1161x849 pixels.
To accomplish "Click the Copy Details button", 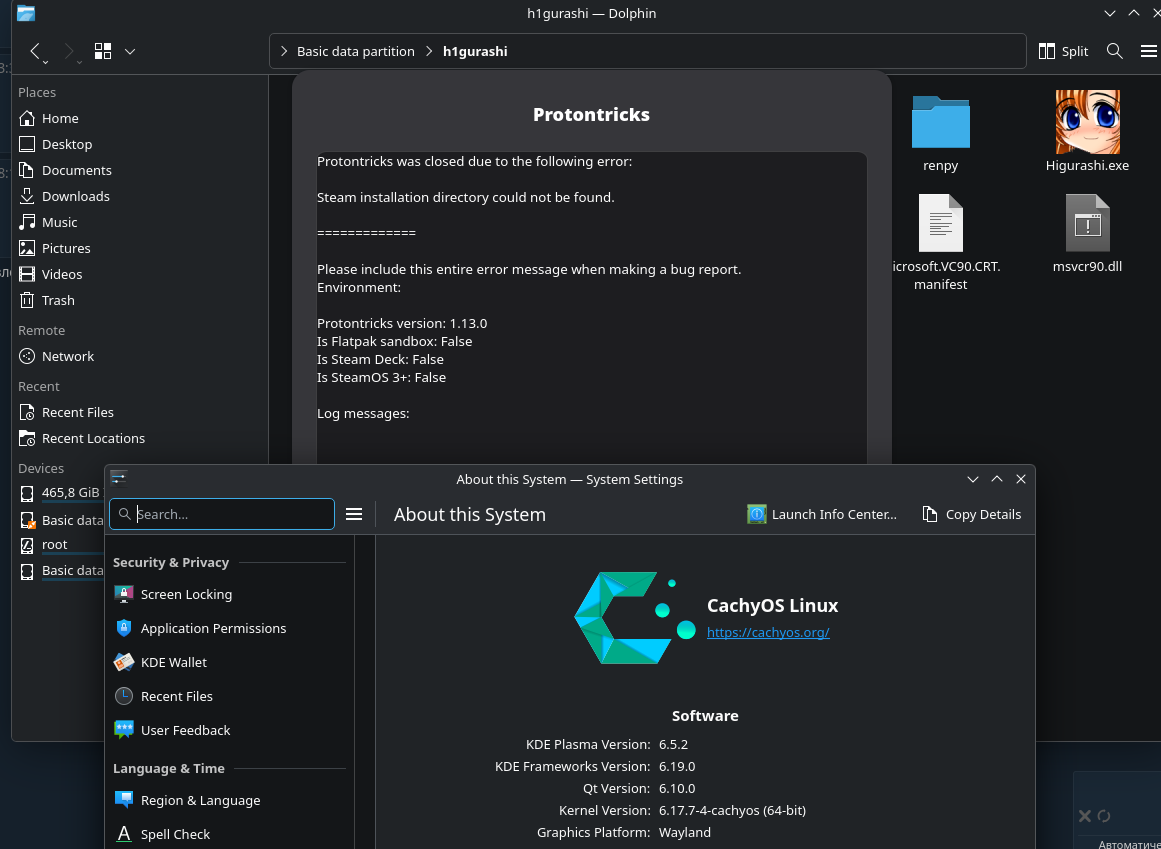I will [971, 514].
